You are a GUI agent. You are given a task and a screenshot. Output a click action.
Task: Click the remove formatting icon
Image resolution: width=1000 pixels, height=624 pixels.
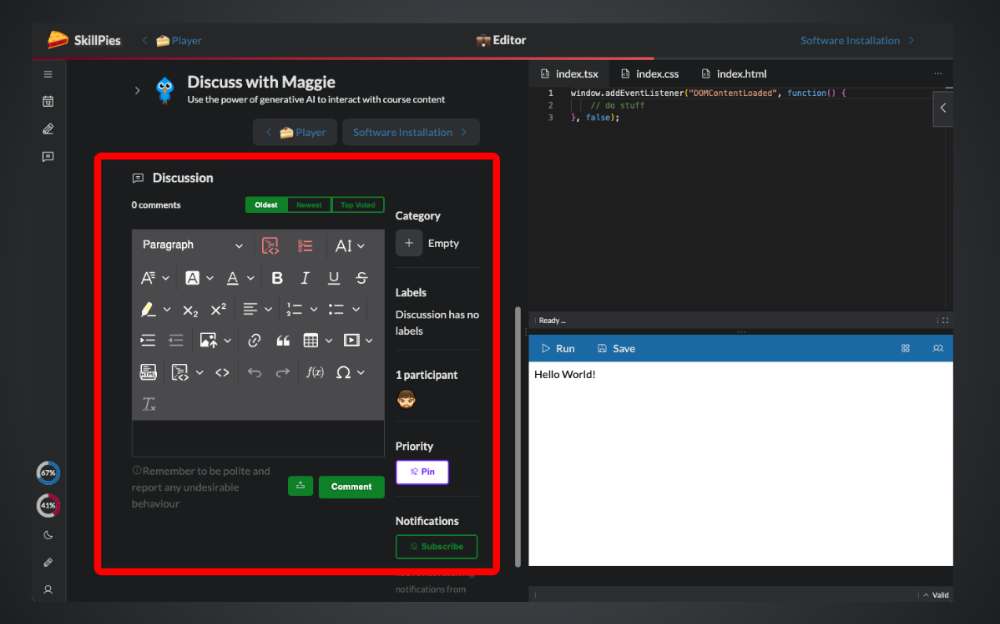coord(148,404)
